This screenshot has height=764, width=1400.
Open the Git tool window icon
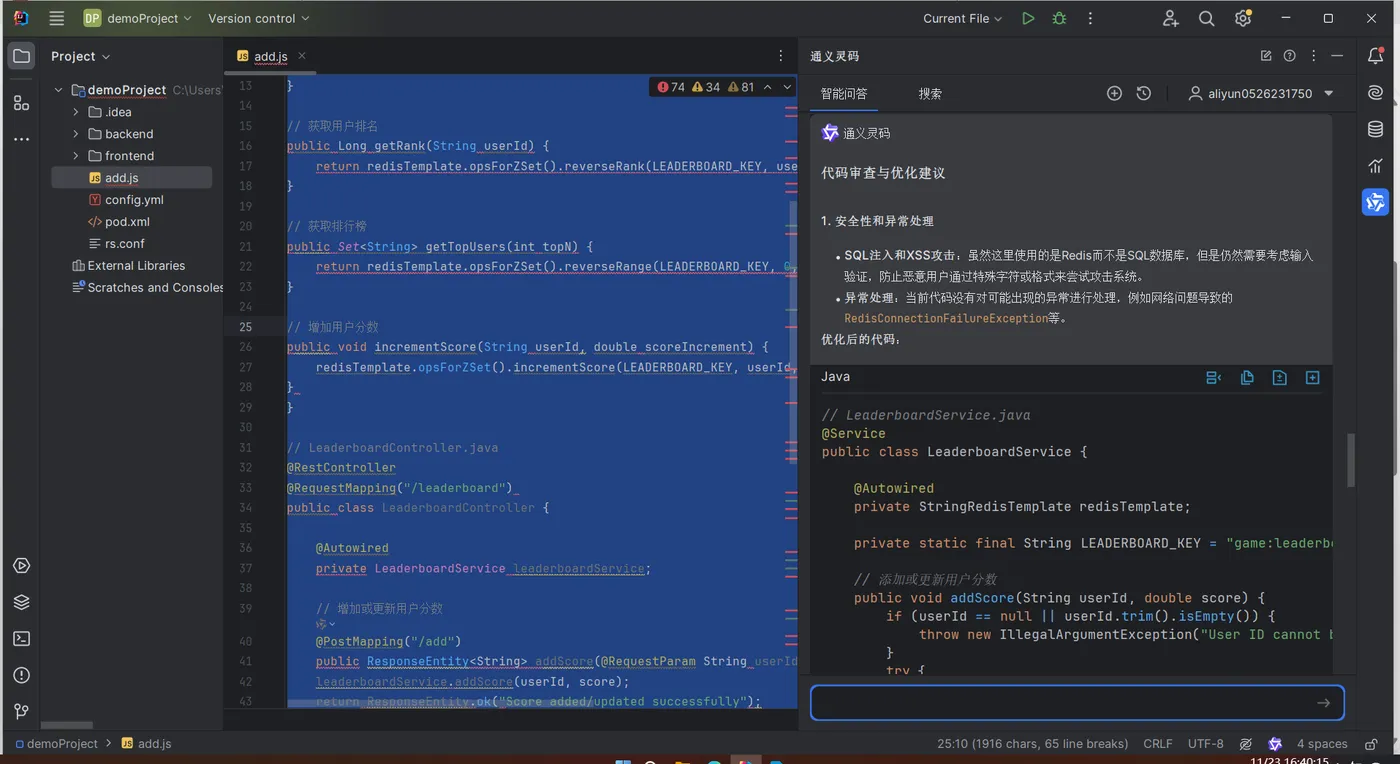pos(21,711)
